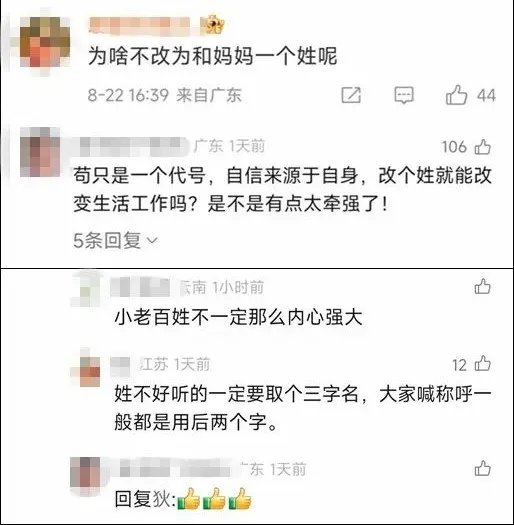Select the comment starting '姓不好听的一定要取个三字名'
The width and height of the screenshot is (514, 525).
(303, 408)
